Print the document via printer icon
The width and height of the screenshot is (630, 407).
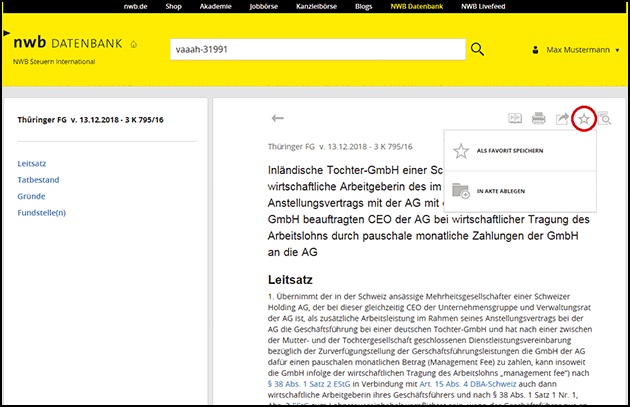coord(539,119)
